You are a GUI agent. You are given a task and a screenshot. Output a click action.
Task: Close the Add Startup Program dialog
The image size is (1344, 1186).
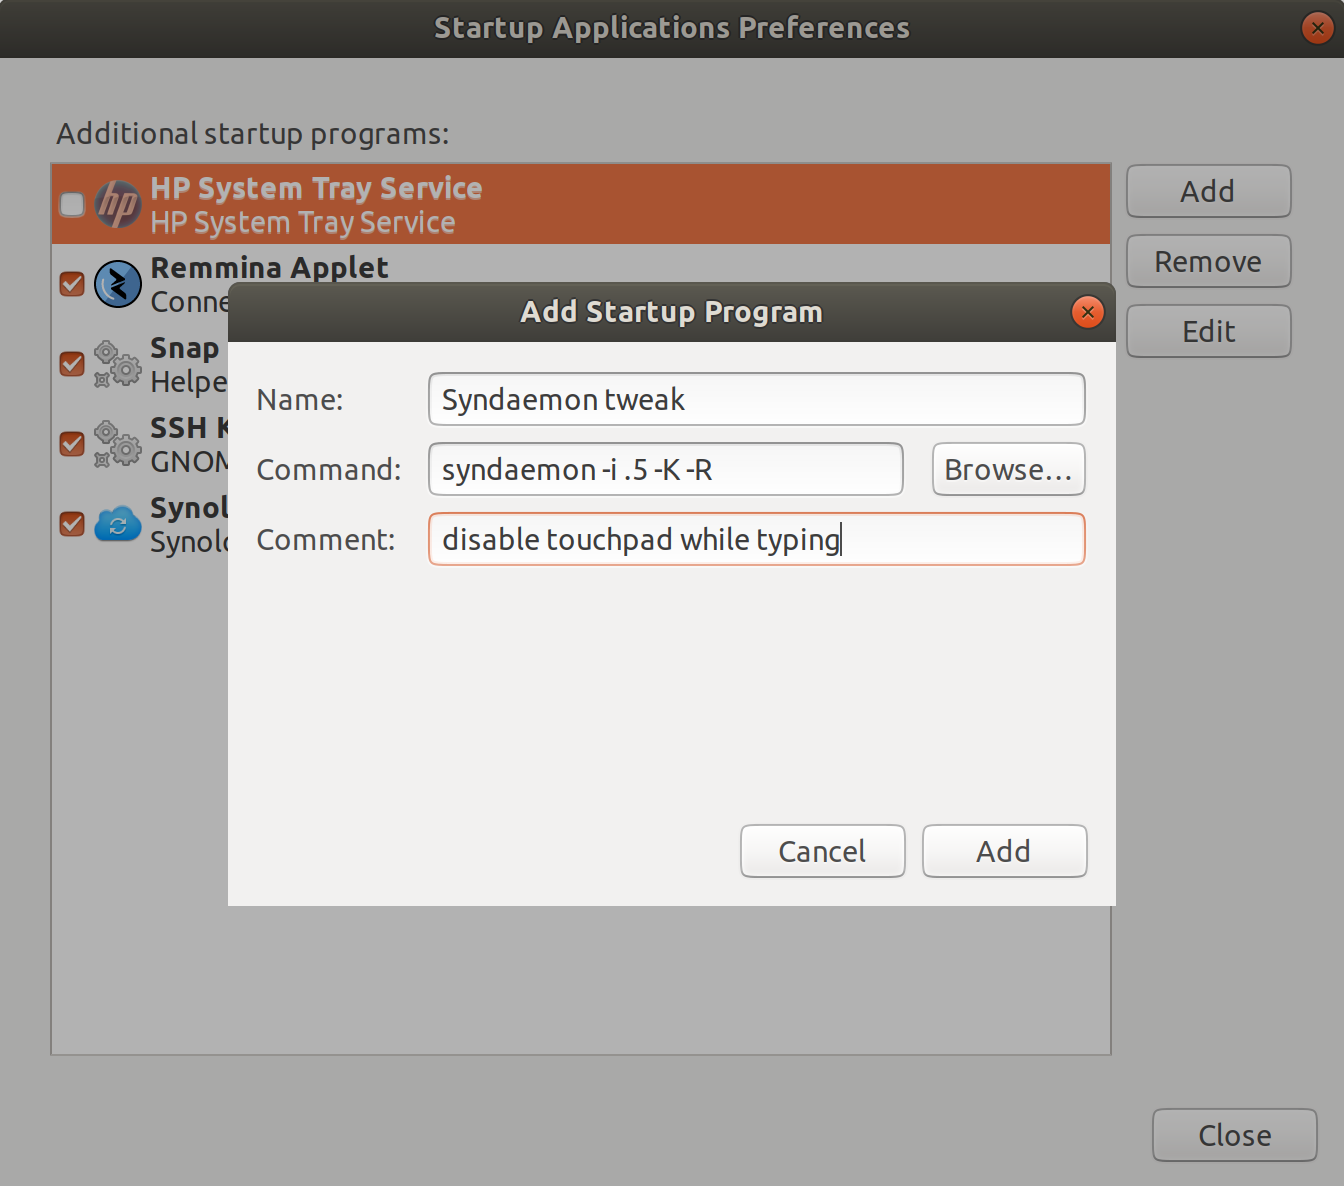[1087, 312]
